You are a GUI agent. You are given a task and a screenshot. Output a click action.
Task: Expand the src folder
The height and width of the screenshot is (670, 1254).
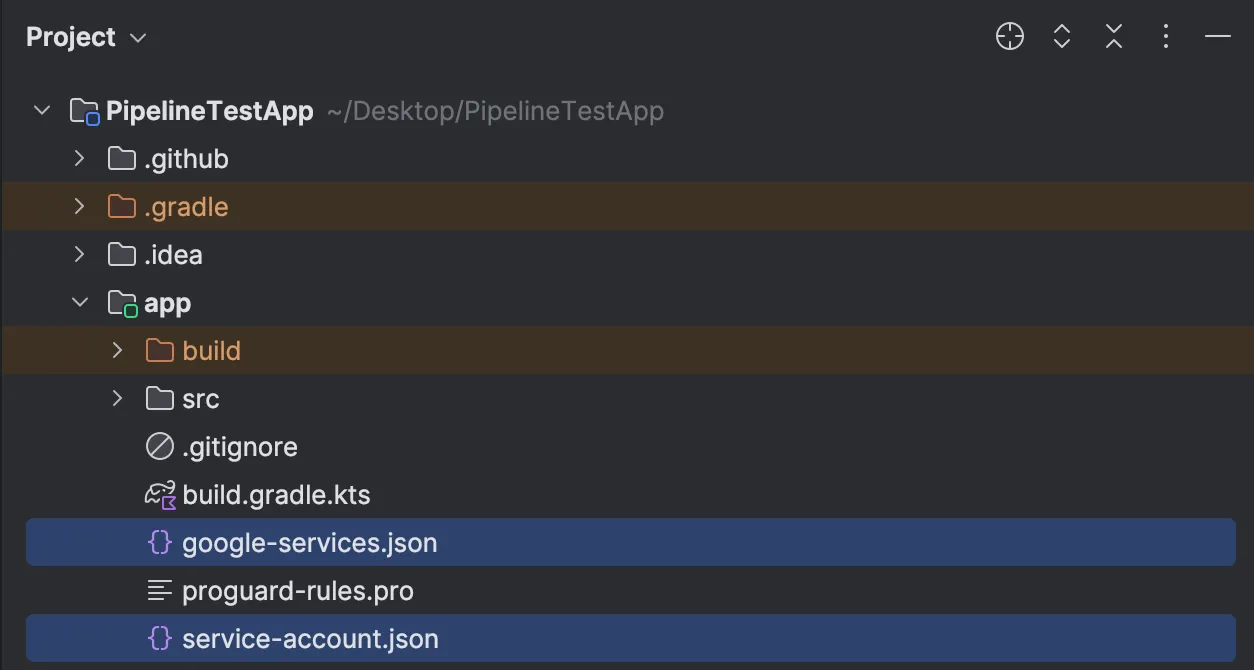click(x=118, y=399)
